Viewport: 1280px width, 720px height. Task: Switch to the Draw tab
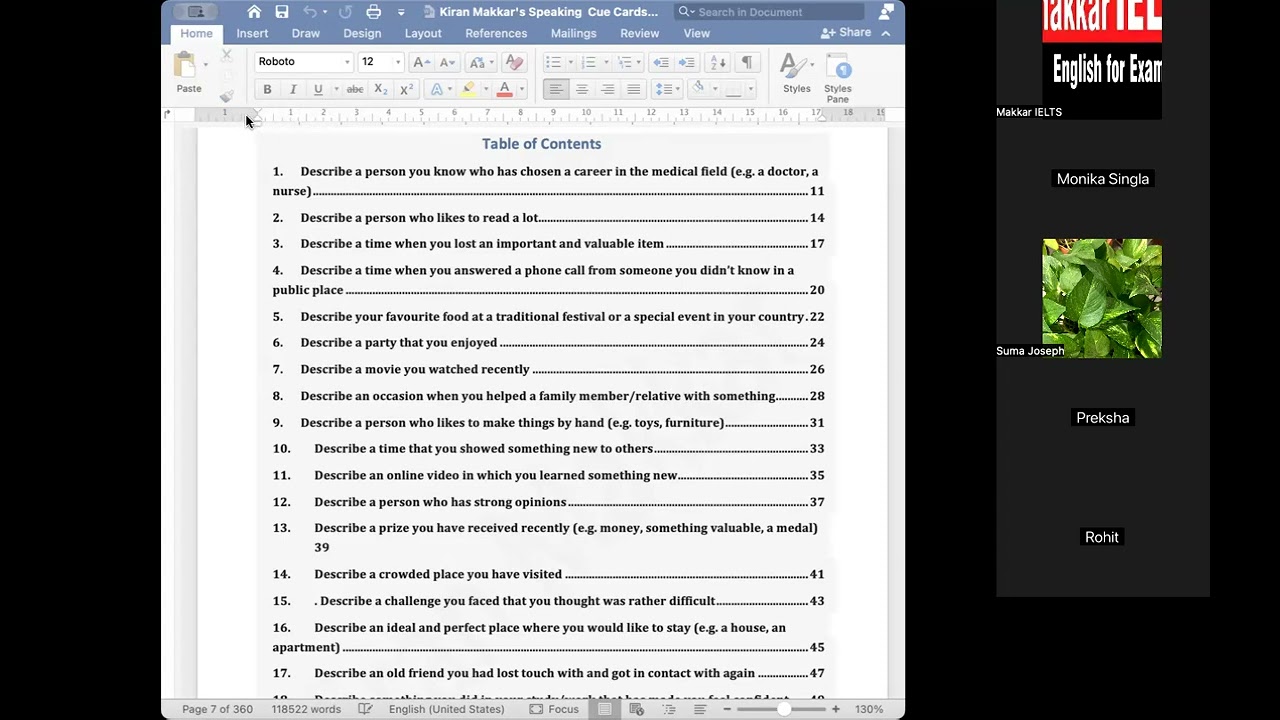(306, 33)
